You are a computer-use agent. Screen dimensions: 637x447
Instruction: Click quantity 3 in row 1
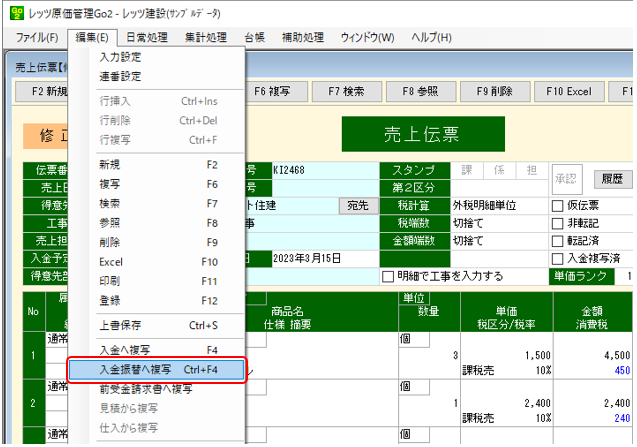pyautogui.click(x=455, y=356)
